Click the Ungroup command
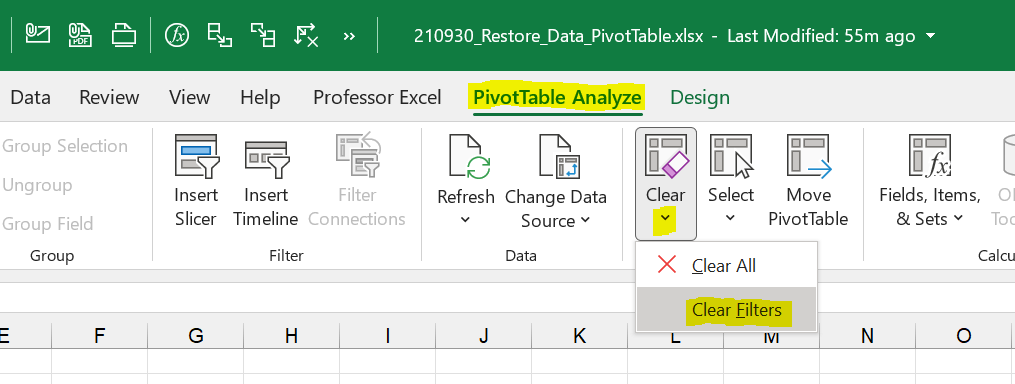The image size is (1015, 384). coord(37,185)
